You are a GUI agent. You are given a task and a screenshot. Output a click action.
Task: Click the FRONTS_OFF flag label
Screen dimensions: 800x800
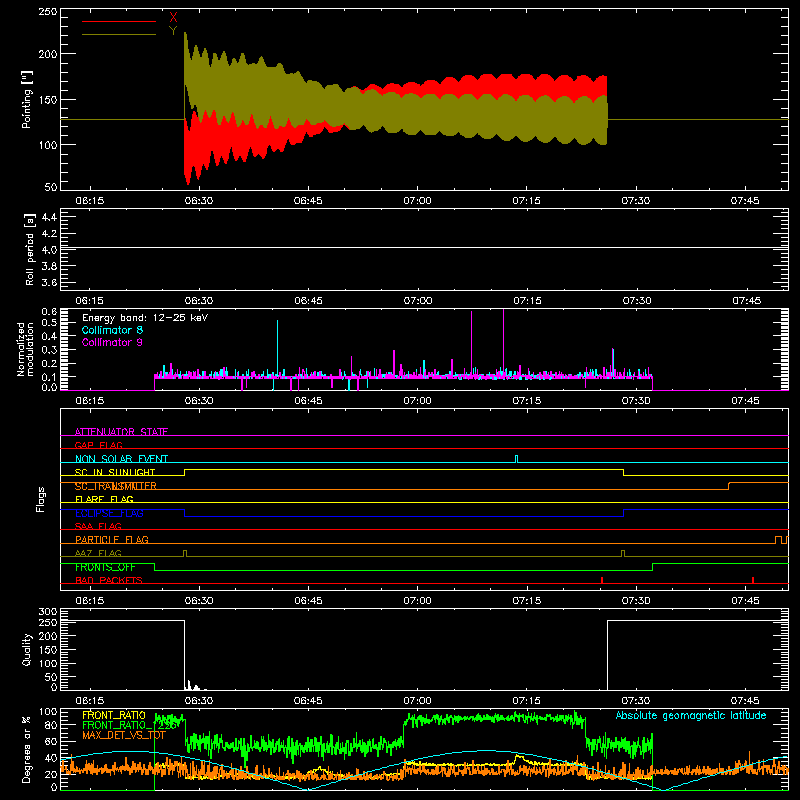coord(105,567)
